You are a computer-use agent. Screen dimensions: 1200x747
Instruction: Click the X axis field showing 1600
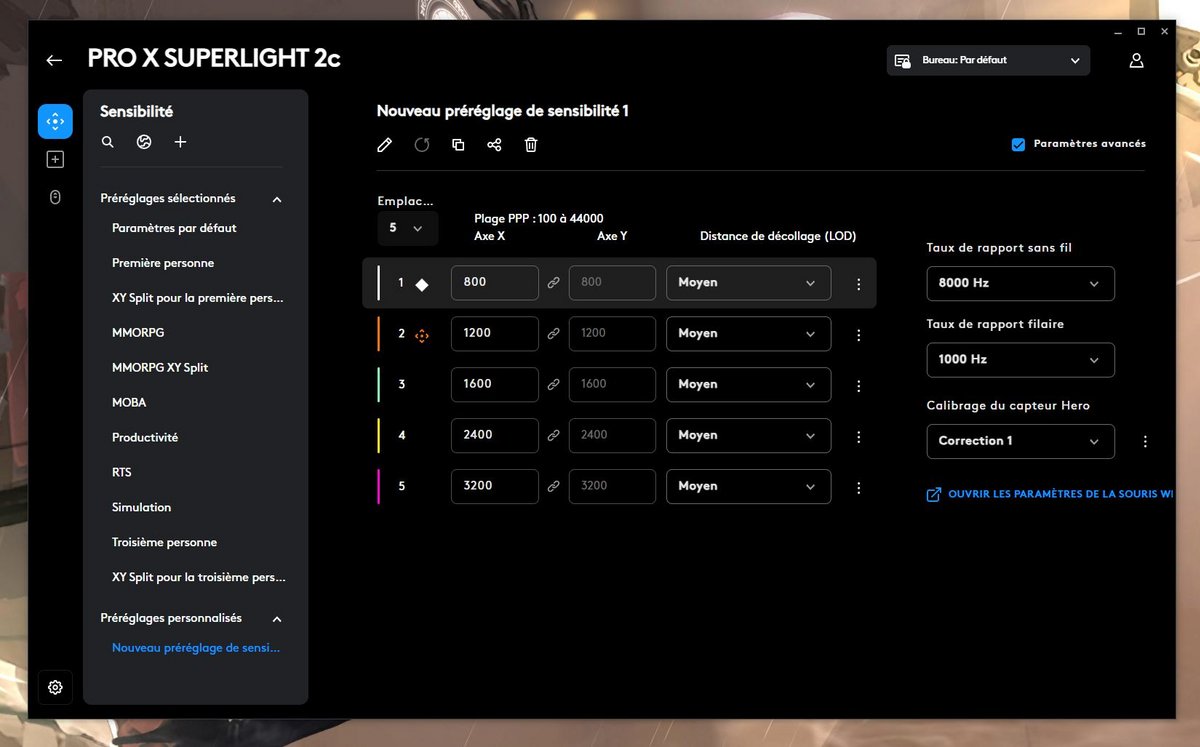click(495, 385)
